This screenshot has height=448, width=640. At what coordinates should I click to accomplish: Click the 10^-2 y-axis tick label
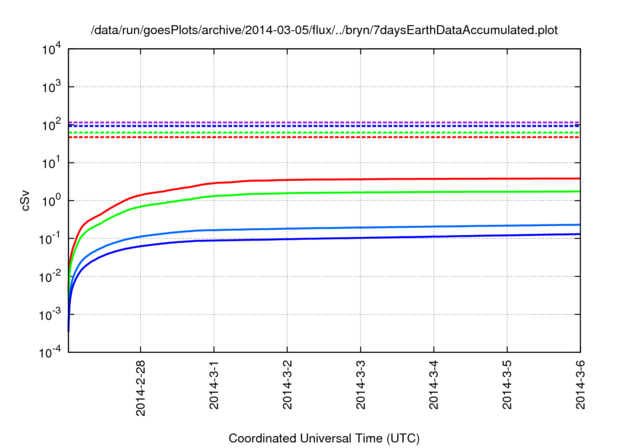(50, 277)
